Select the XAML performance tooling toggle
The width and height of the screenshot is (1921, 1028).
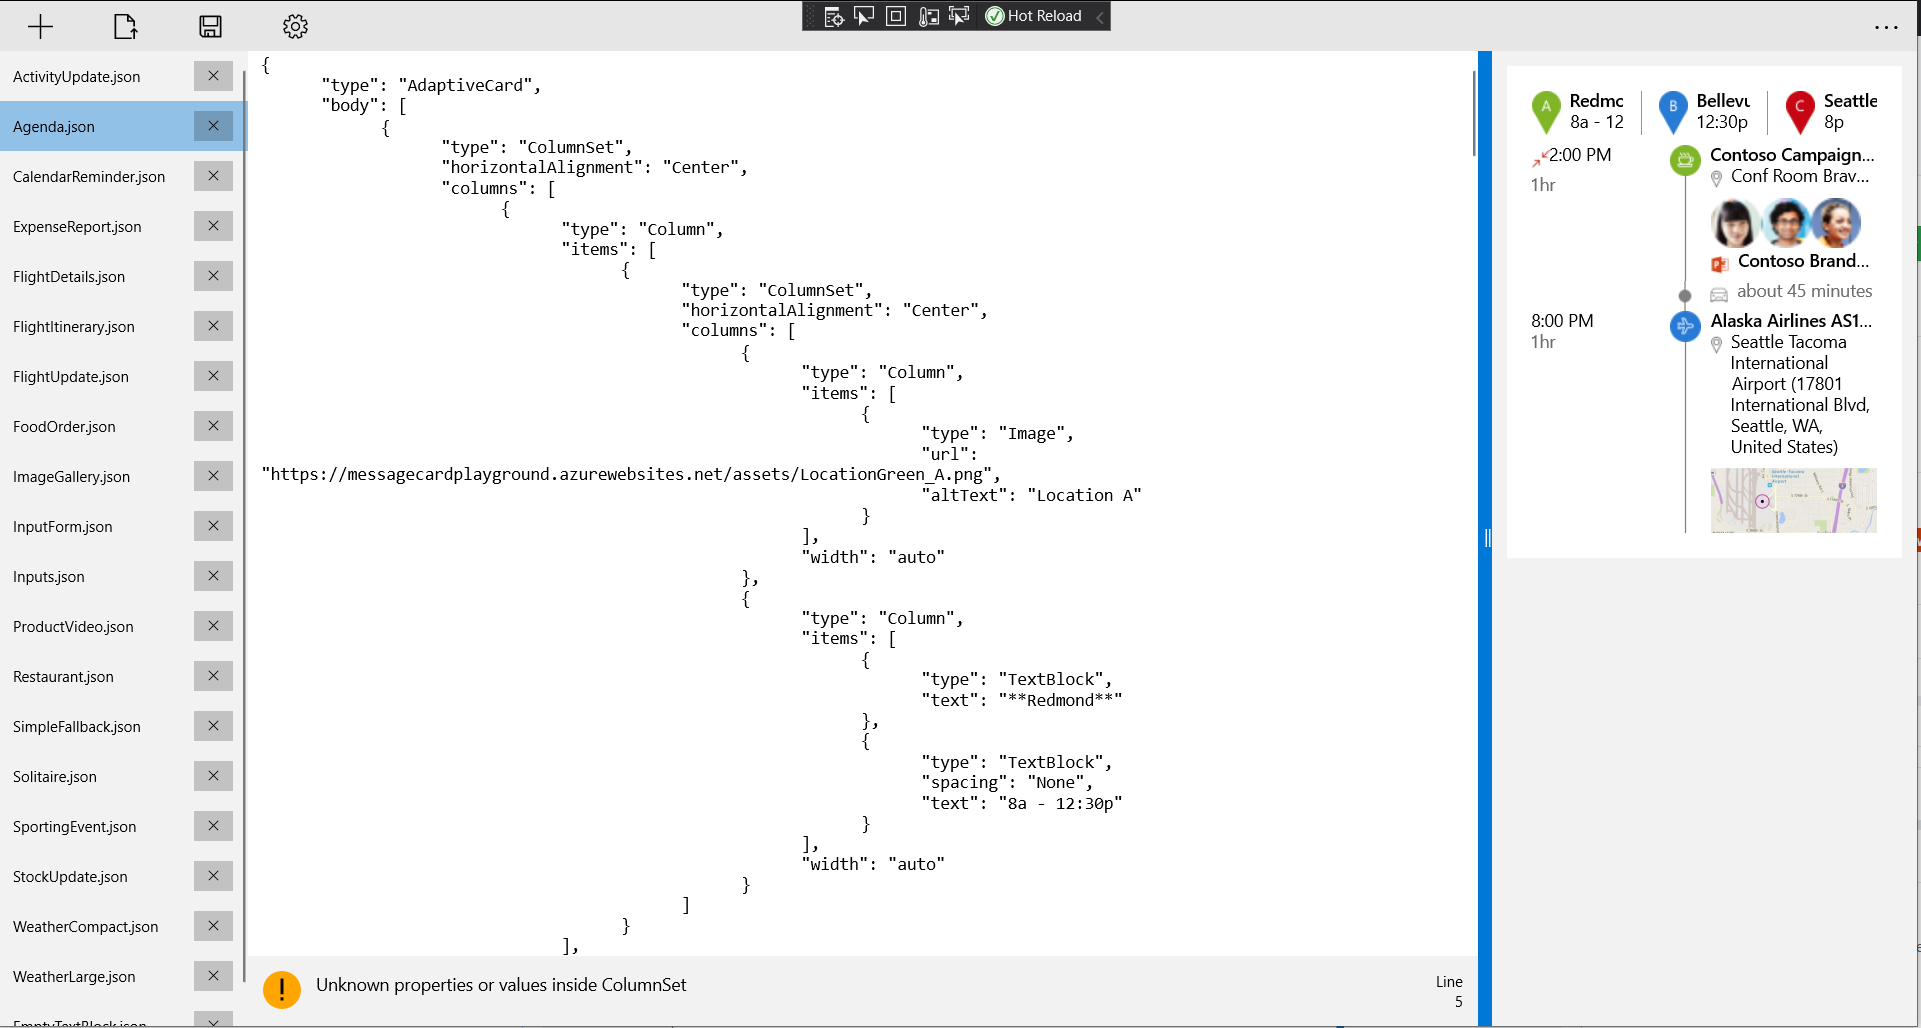click(x=929, y=16)
